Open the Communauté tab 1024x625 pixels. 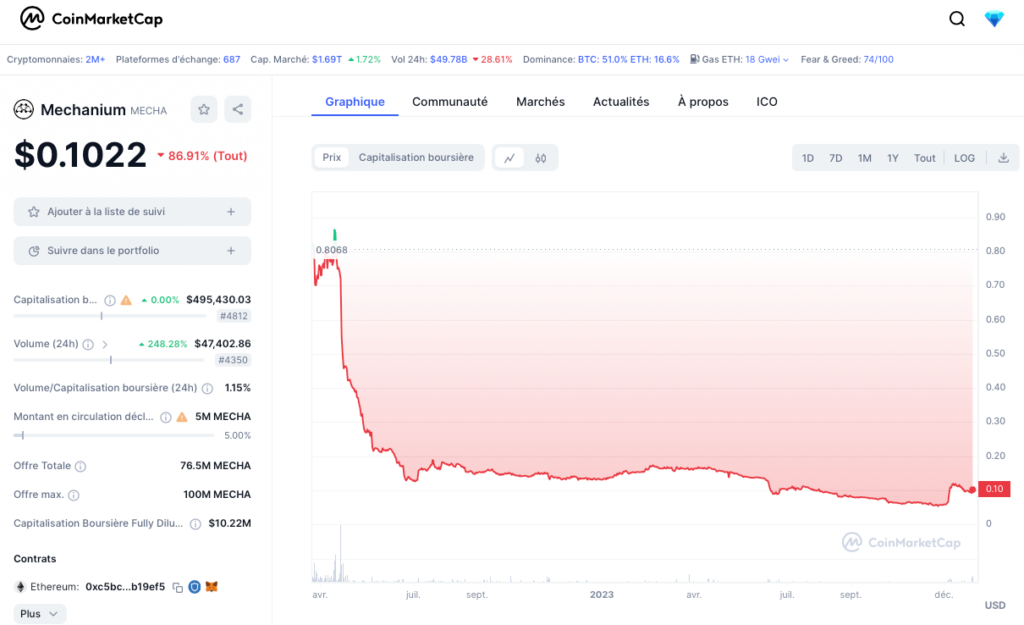point(448,101)
